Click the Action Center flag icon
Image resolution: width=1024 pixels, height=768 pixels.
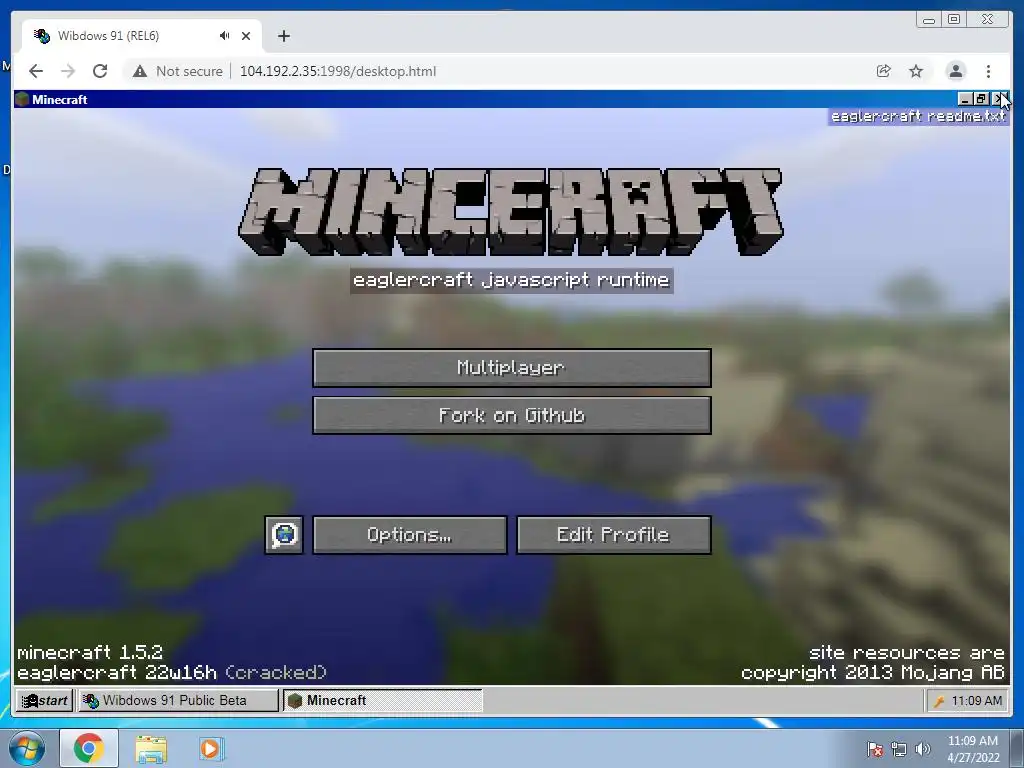[875, 749]
